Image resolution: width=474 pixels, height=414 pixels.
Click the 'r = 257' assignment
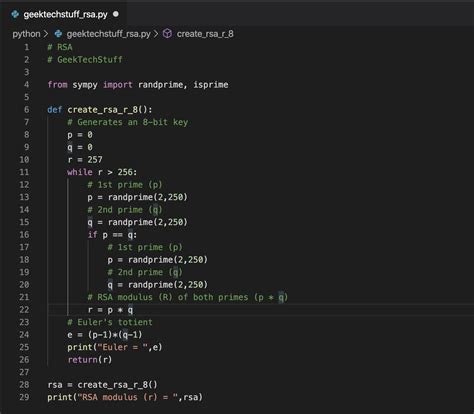[x=85, y=160]
